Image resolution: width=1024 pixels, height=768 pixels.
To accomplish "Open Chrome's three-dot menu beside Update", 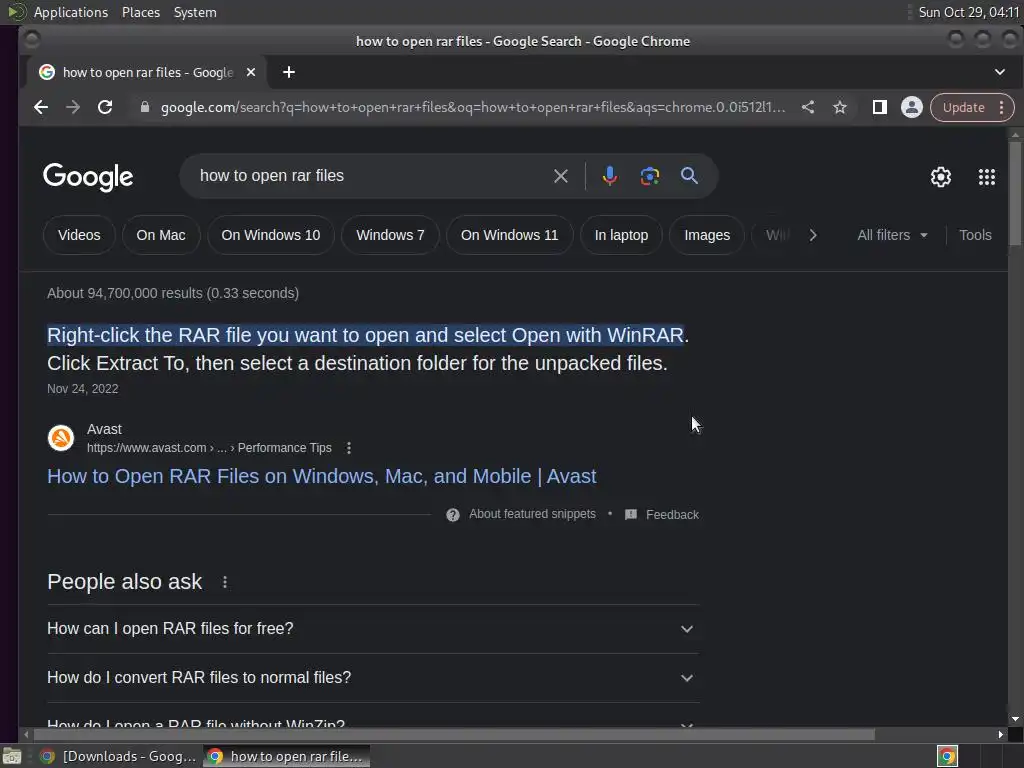I will tap(1001, 107).
